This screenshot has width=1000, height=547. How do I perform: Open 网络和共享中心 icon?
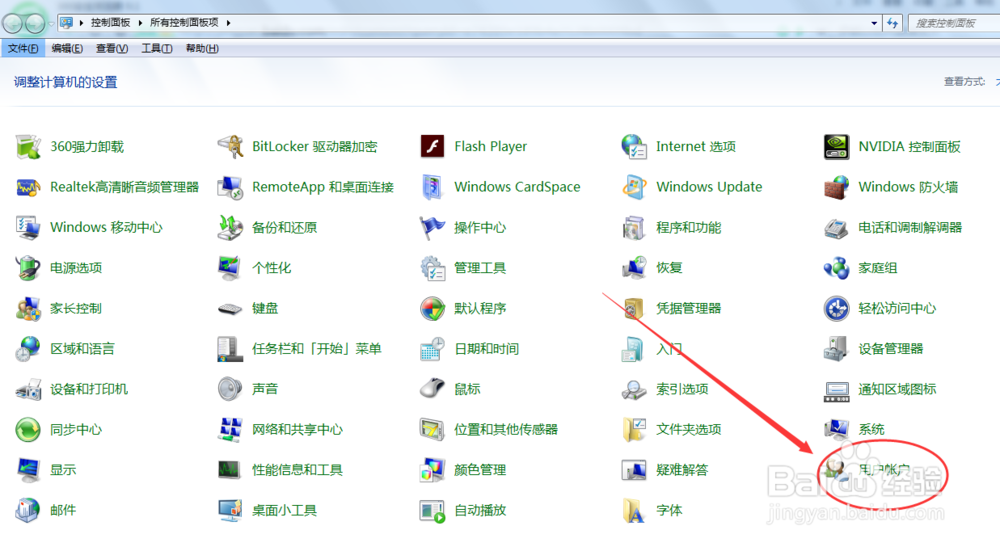coord(230,430)
